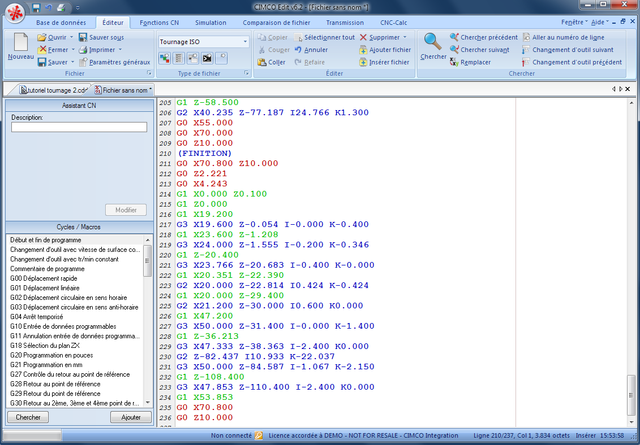640x445 pixels.
Task: Click Remplacer
Action: pos(470,62)
